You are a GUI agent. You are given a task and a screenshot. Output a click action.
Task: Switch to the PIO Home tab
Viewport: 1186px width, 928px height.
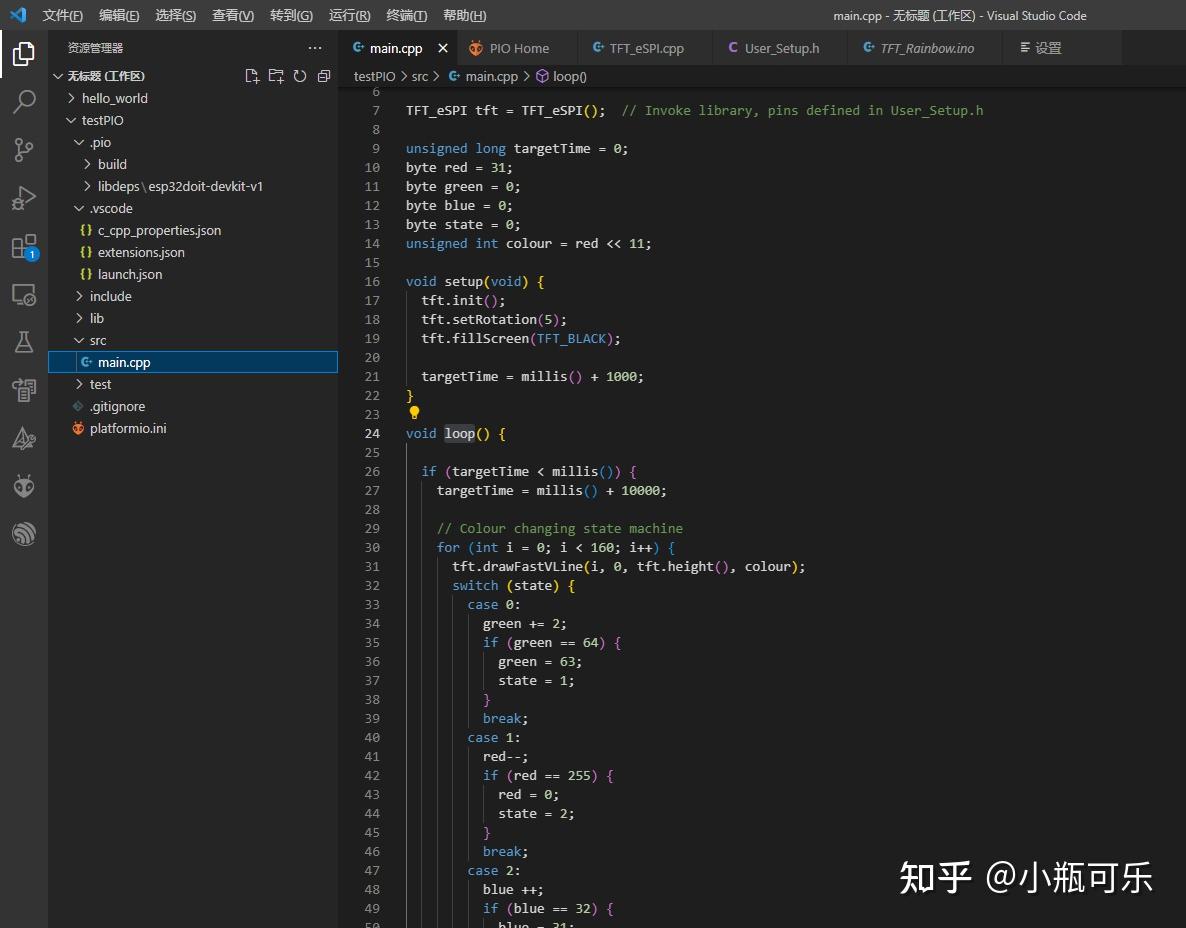click(514, 47)
